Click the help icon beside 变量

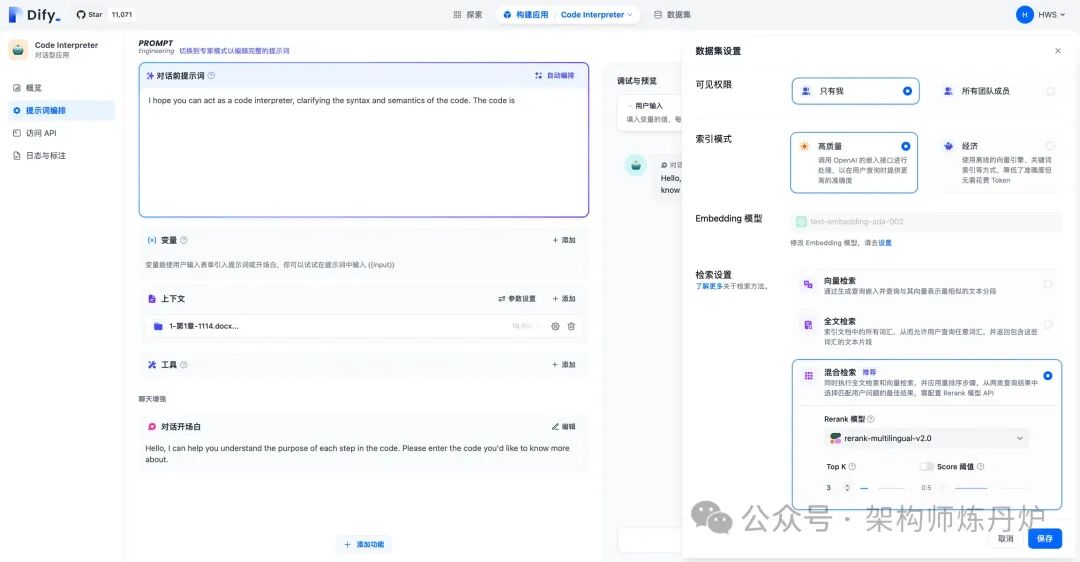[184, 240]
